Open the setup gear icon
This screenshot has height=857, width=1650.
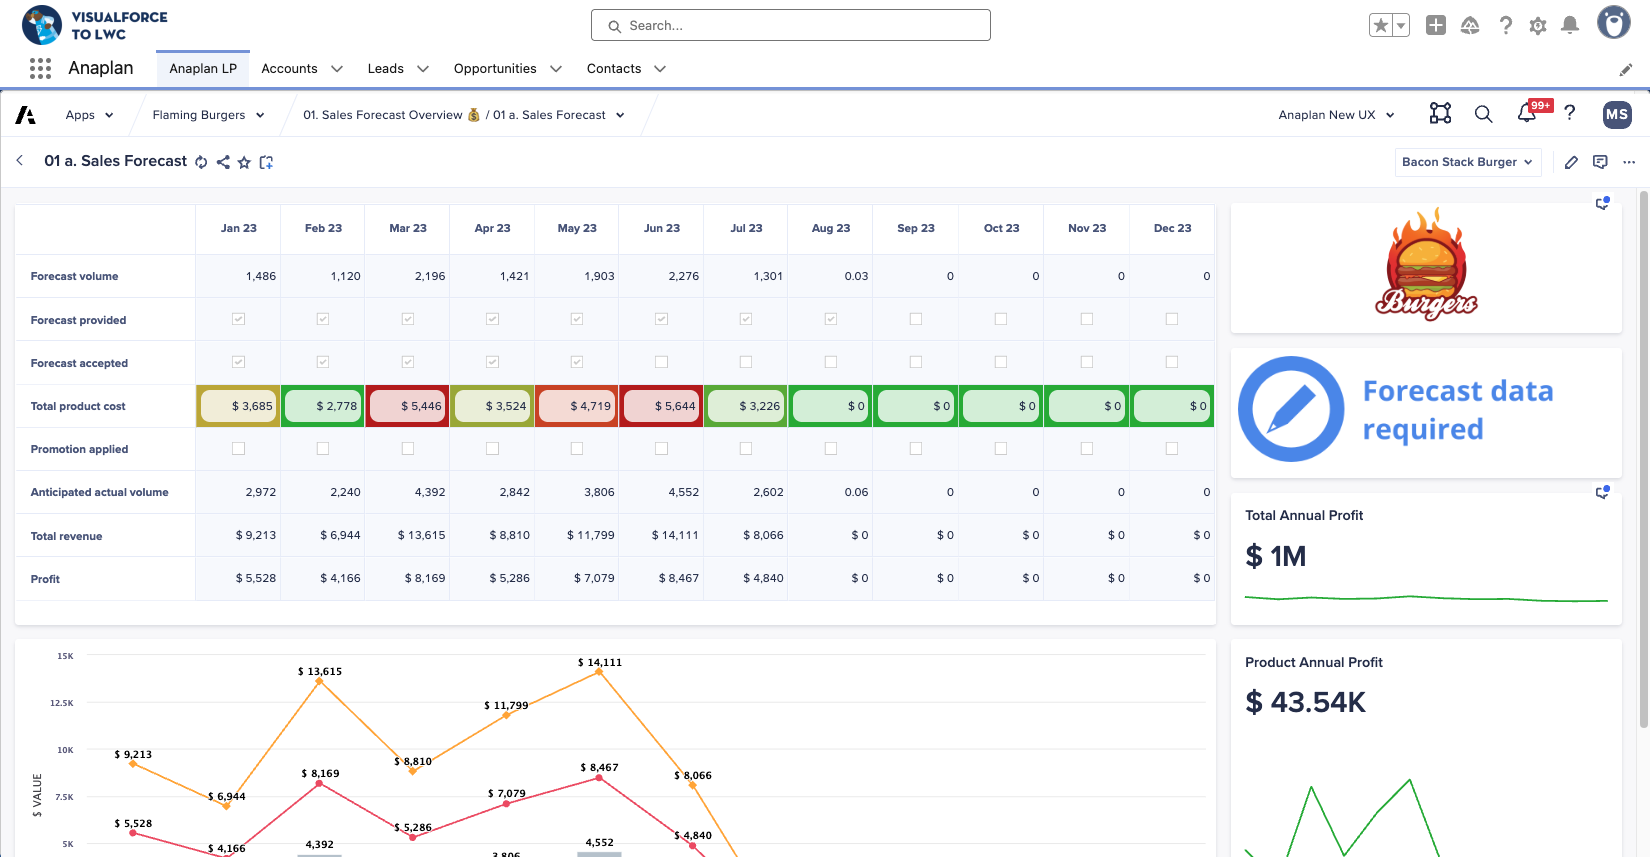(x=1538, y=26)
